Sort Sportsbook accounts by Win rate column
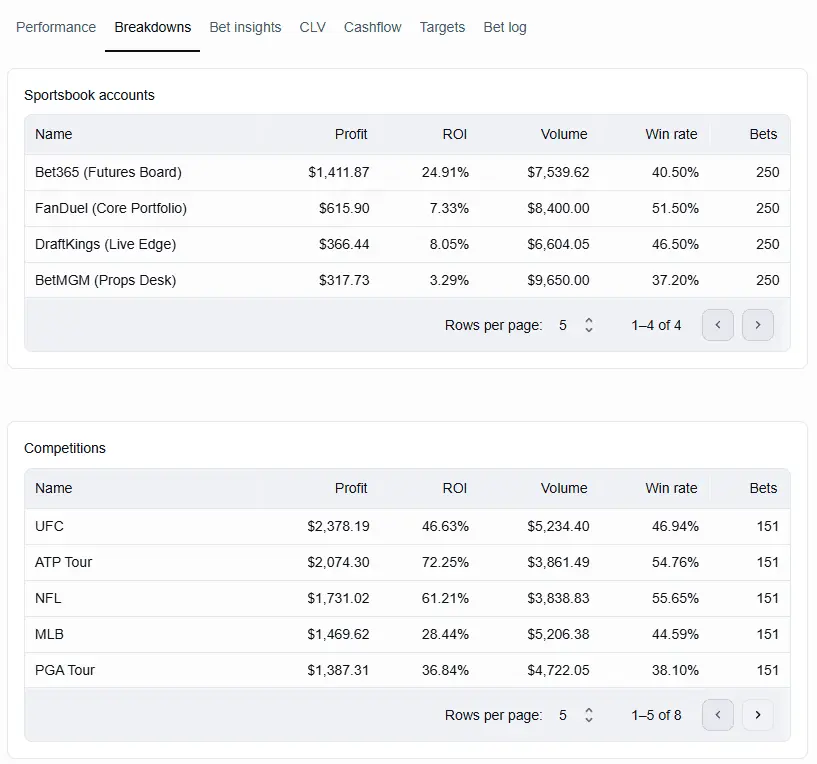This screenshot has height=764, width=817. pyautogui.click(x=671, y=134)
